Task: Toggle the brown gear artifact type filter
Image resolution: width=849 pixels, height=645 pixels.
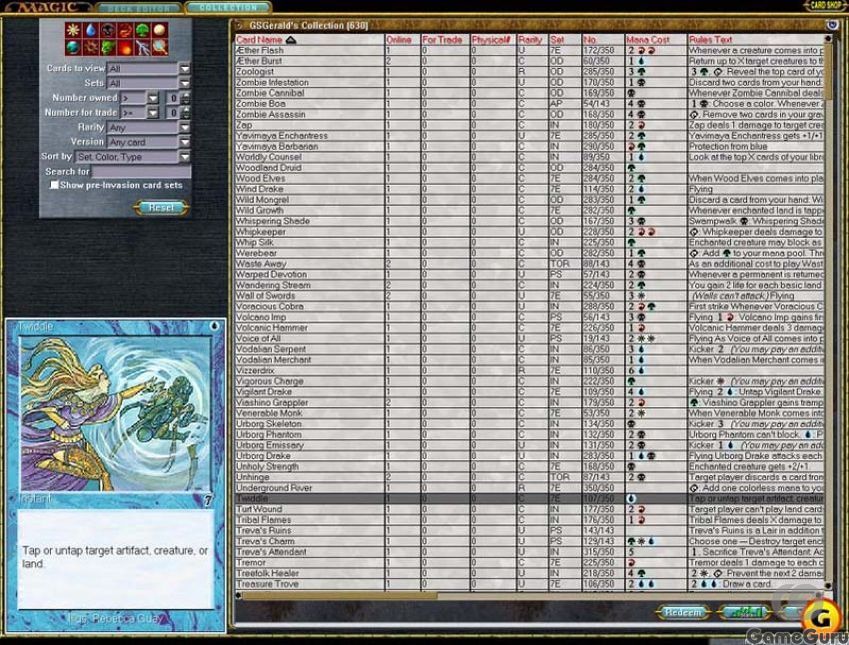Action: pyautogui.click(x=90, y=48)
